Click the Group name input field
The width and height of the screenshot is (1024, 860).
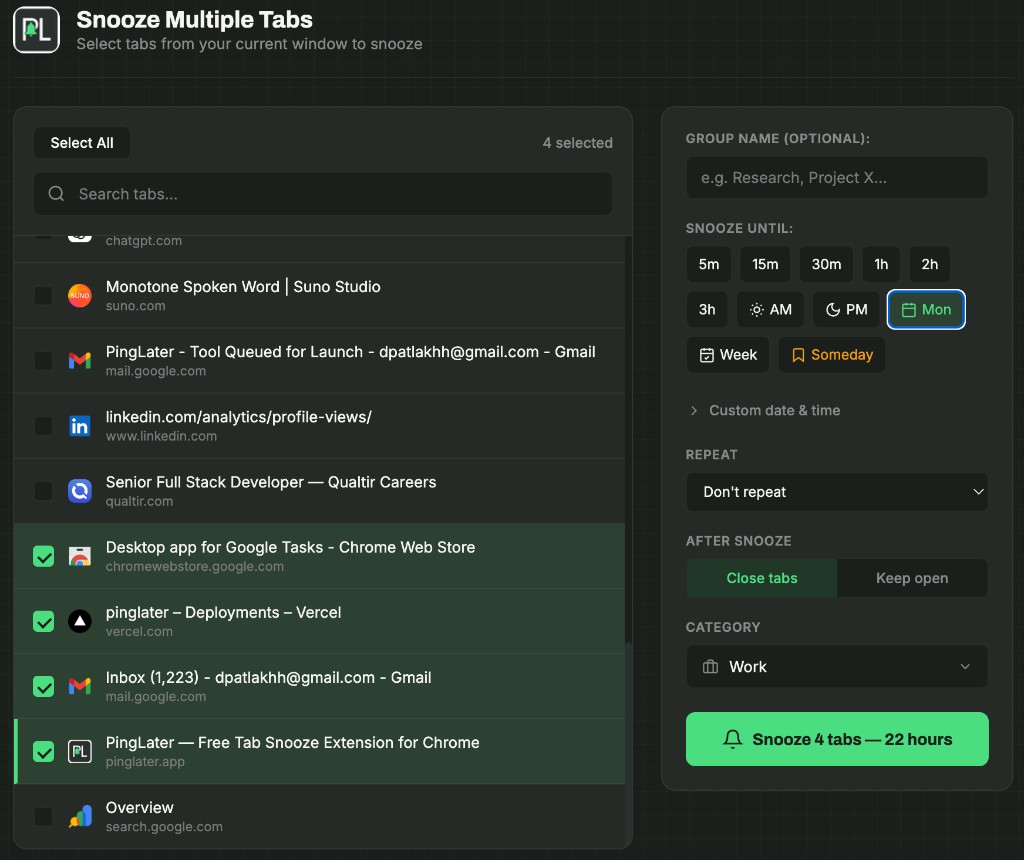point(837,177)
